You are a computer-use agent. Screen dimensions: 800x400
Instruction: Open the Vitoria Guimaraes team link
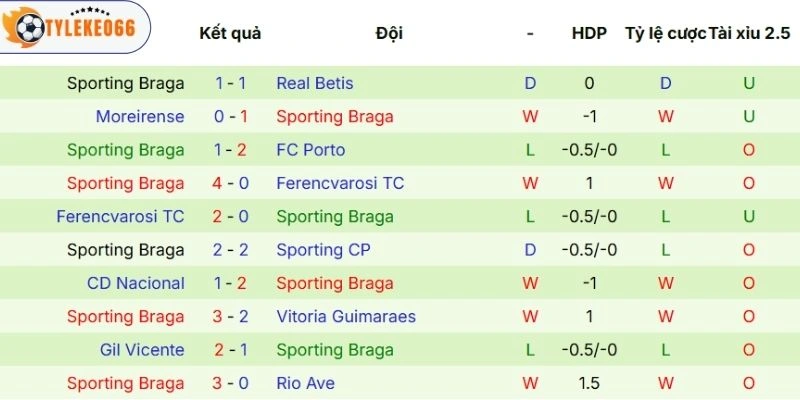346,317
